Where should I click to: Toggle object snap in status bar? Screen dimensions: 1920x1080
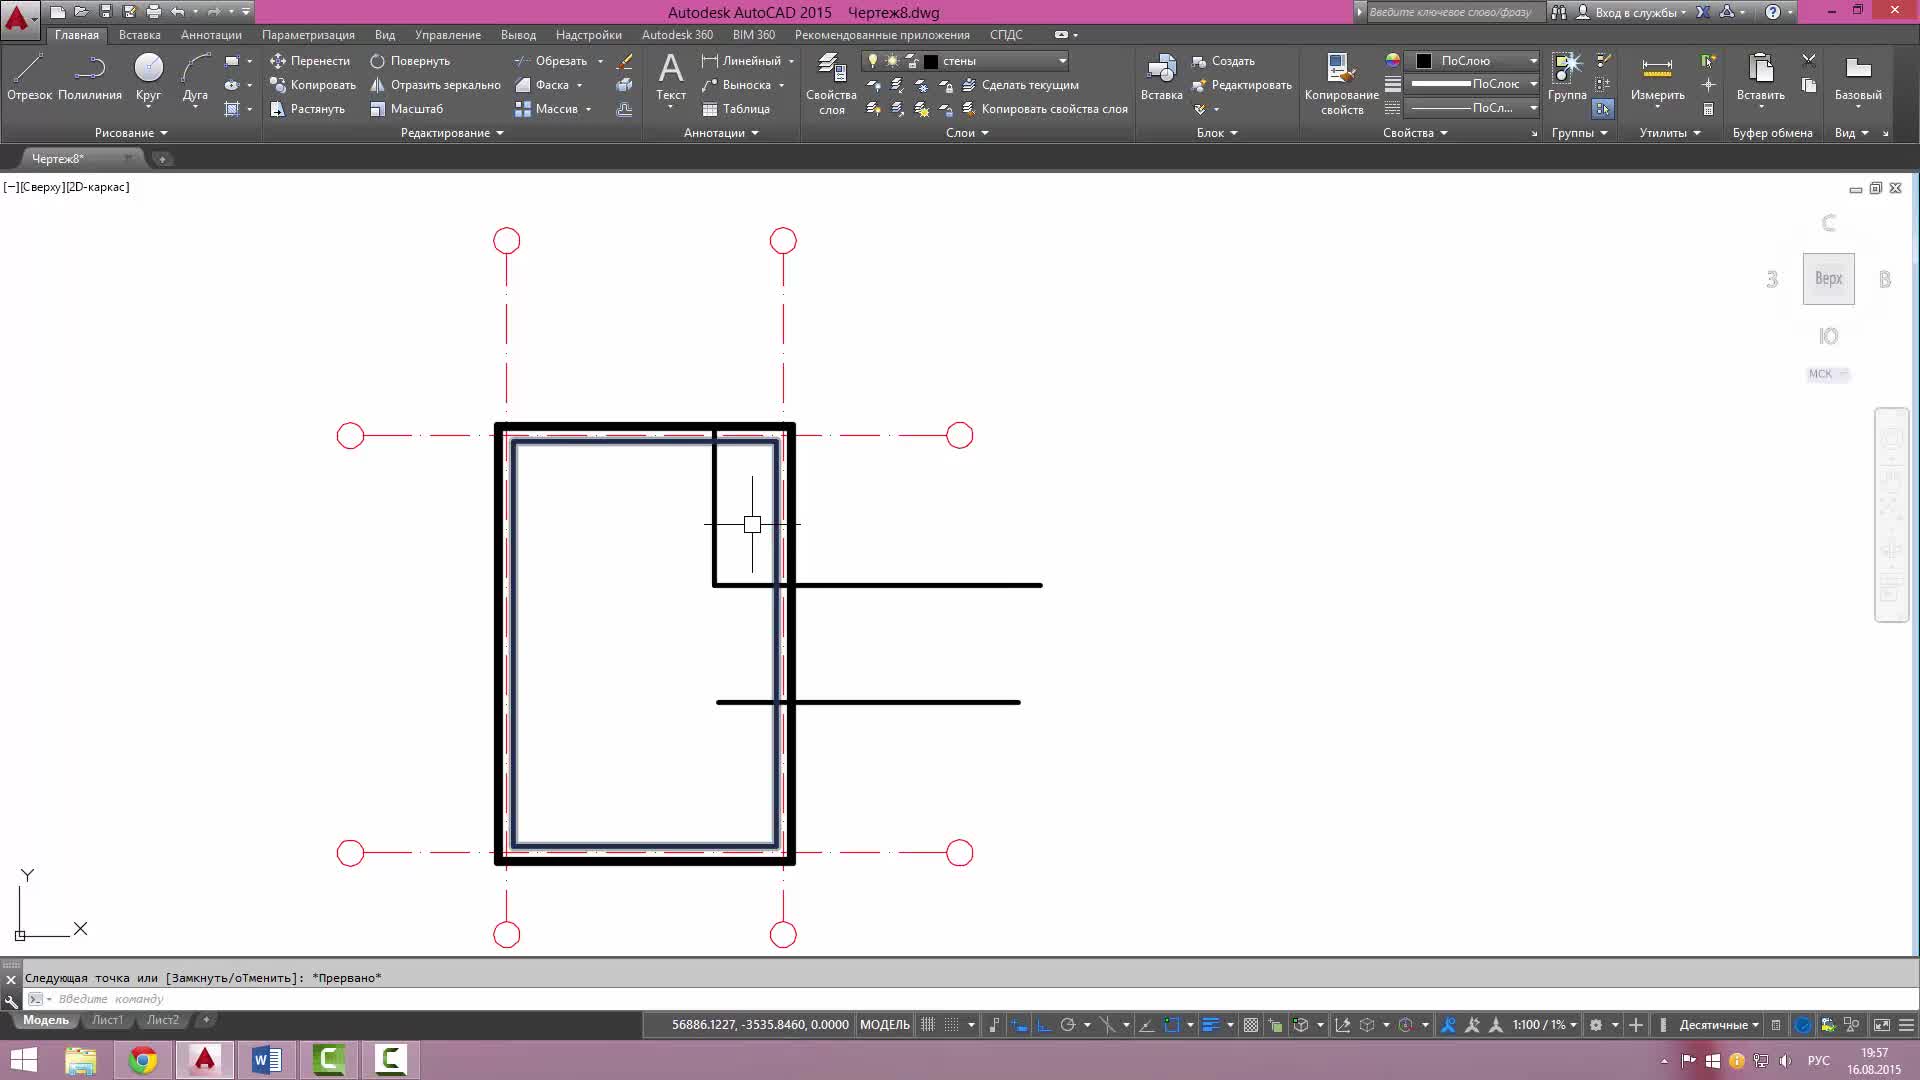1172,1025
